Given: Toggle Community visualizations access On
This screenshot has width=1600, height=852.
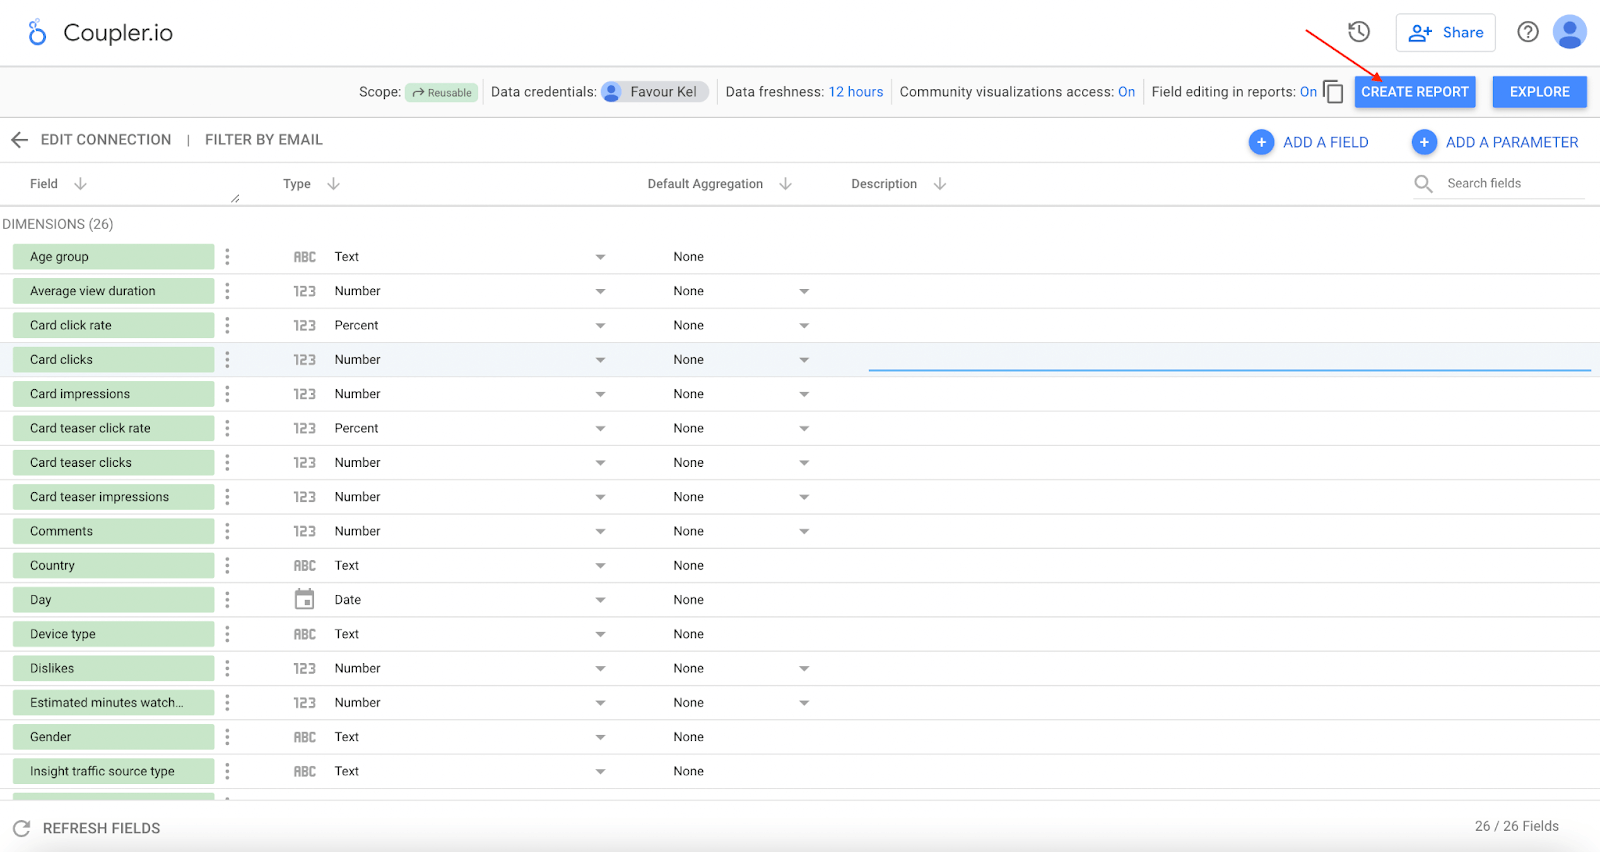Looking at the screenshot, I should [x=1126, y=92].
